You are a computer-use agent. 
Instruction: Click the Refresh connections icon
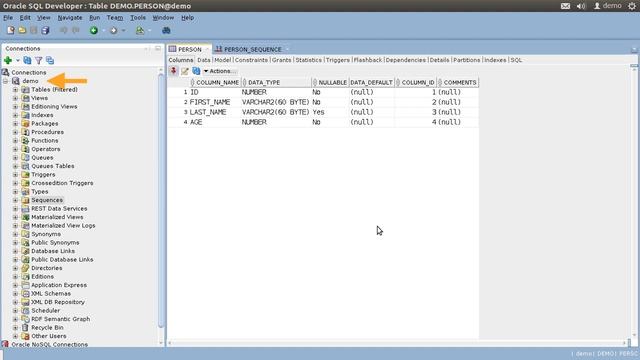[x=27, y=60]
